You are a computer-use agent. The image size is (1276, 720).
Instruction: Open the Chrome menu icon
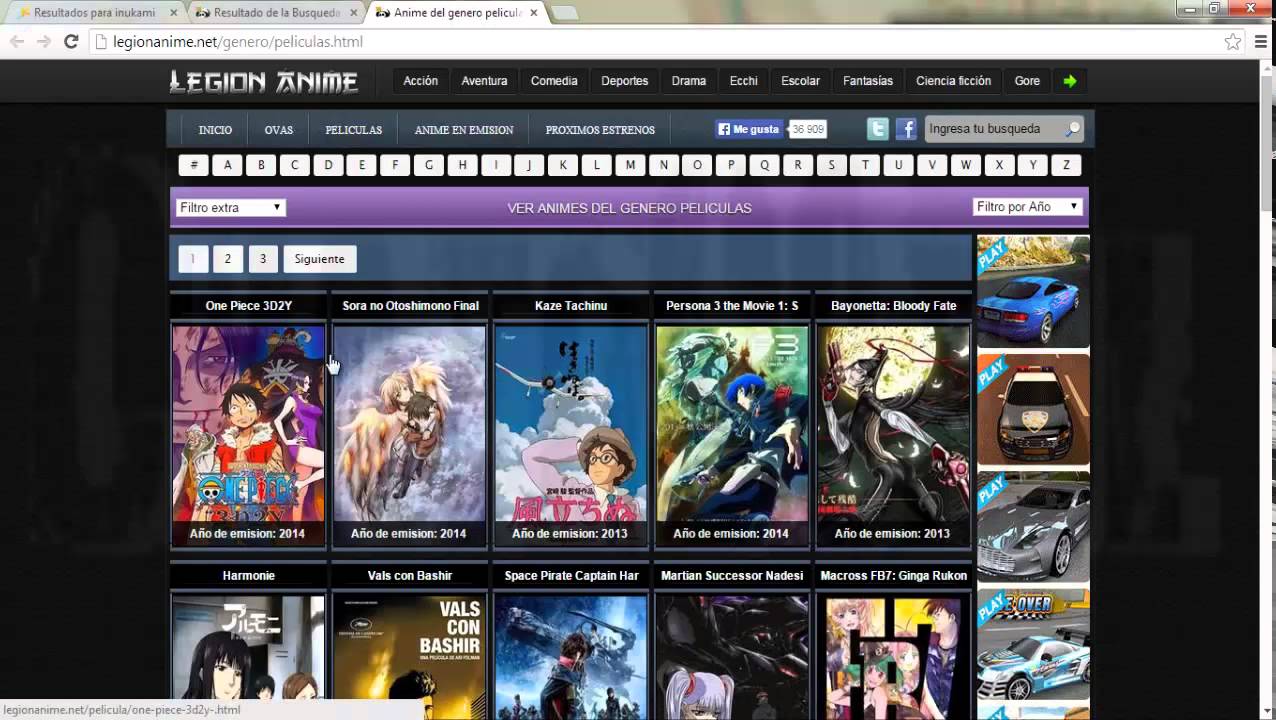pos(1262,42)
